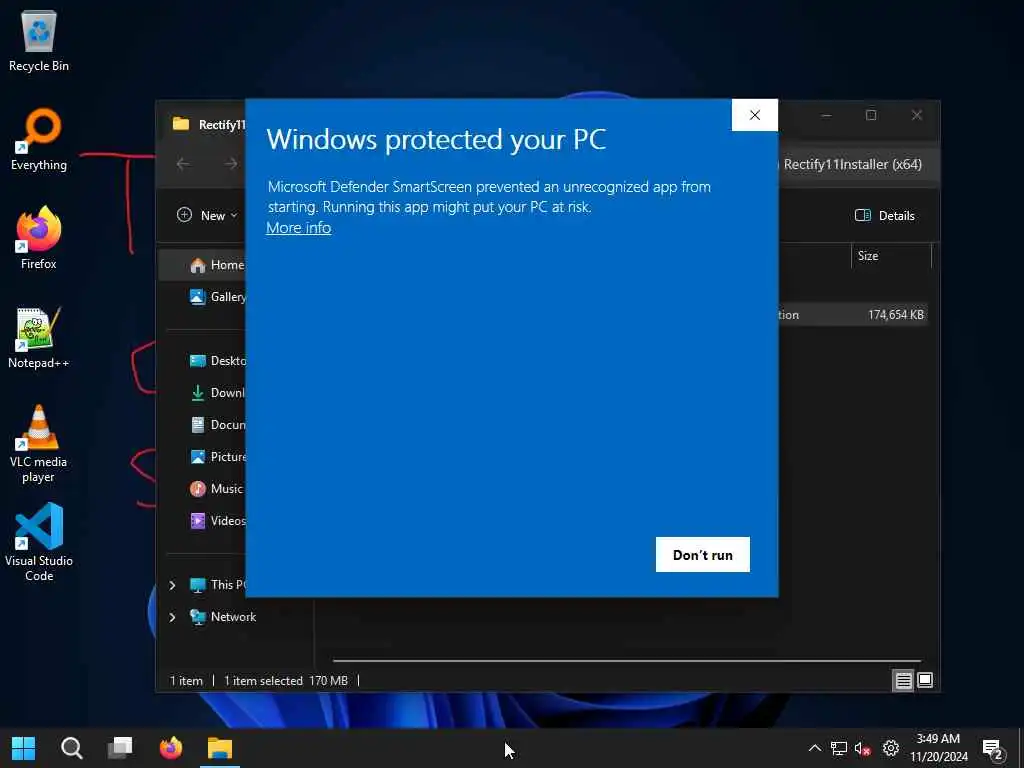Launch VLC media player shortcut
Screen dimensions: 1024x768
click(x=39, y=444)
